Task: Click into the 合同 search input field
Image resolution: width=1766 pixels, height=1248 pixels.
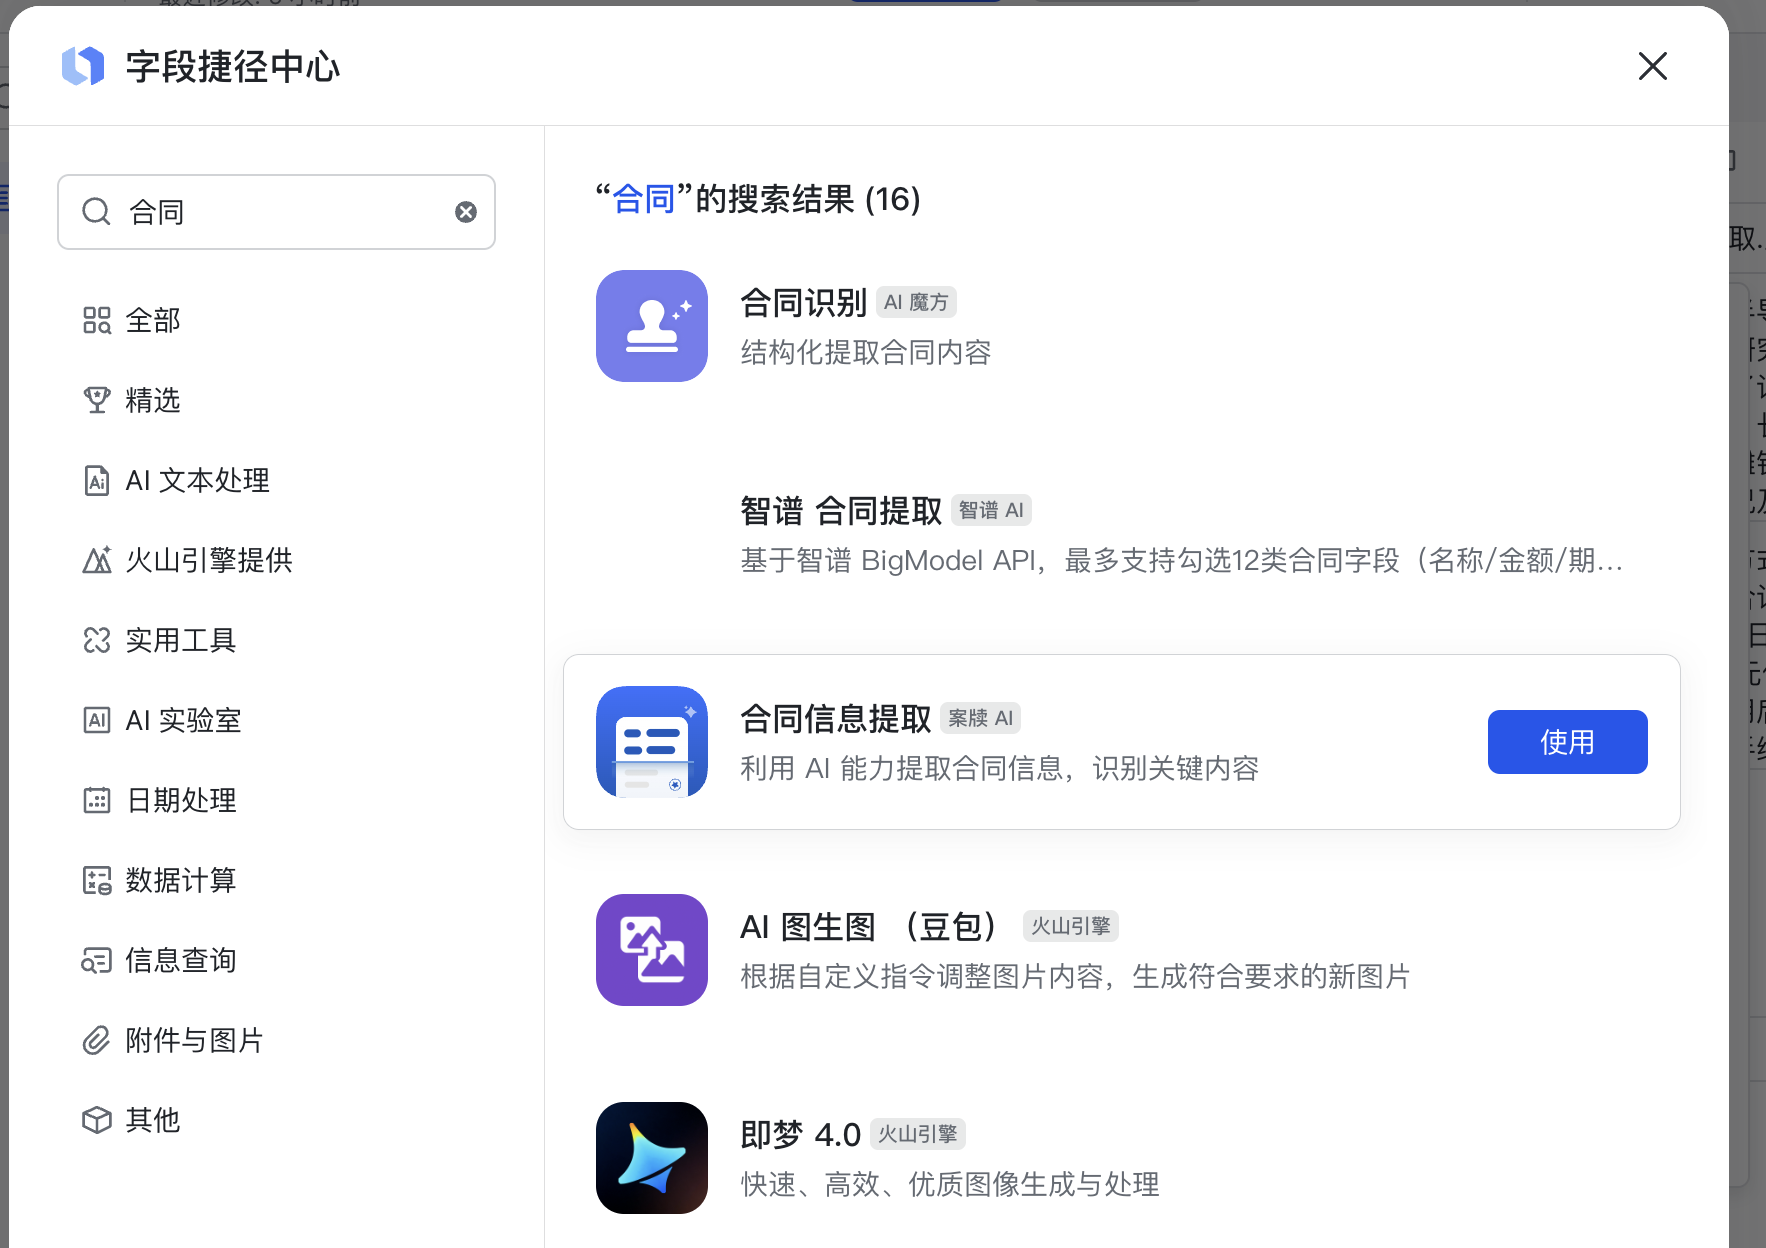Action: [290, 212]
